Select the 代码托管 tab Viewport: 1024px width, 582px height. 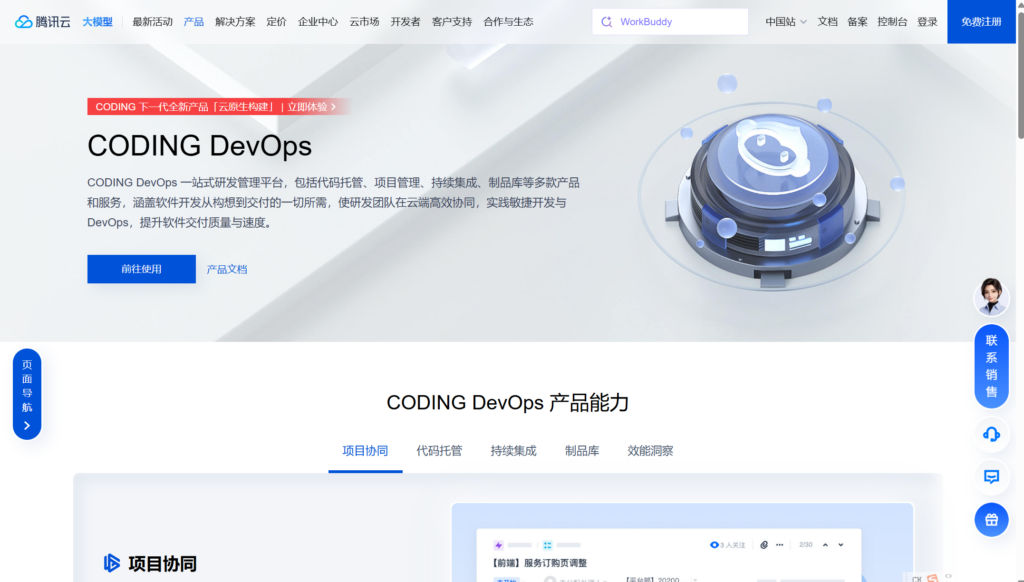440,451
